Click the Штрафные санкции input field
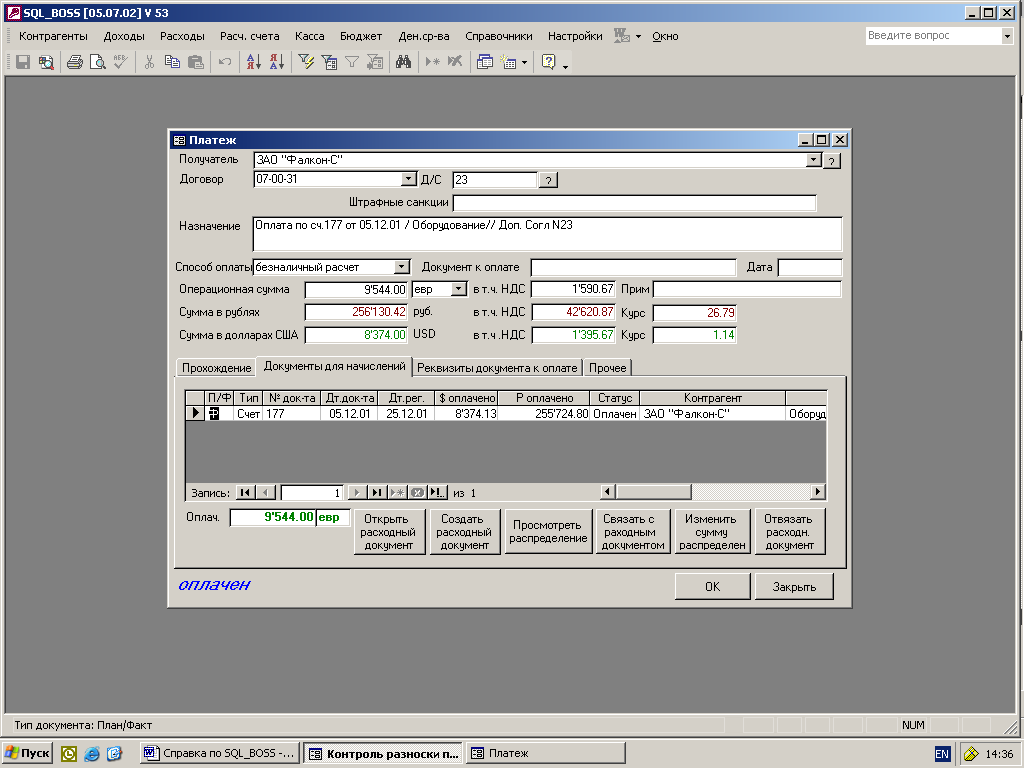 coord(634,204)
